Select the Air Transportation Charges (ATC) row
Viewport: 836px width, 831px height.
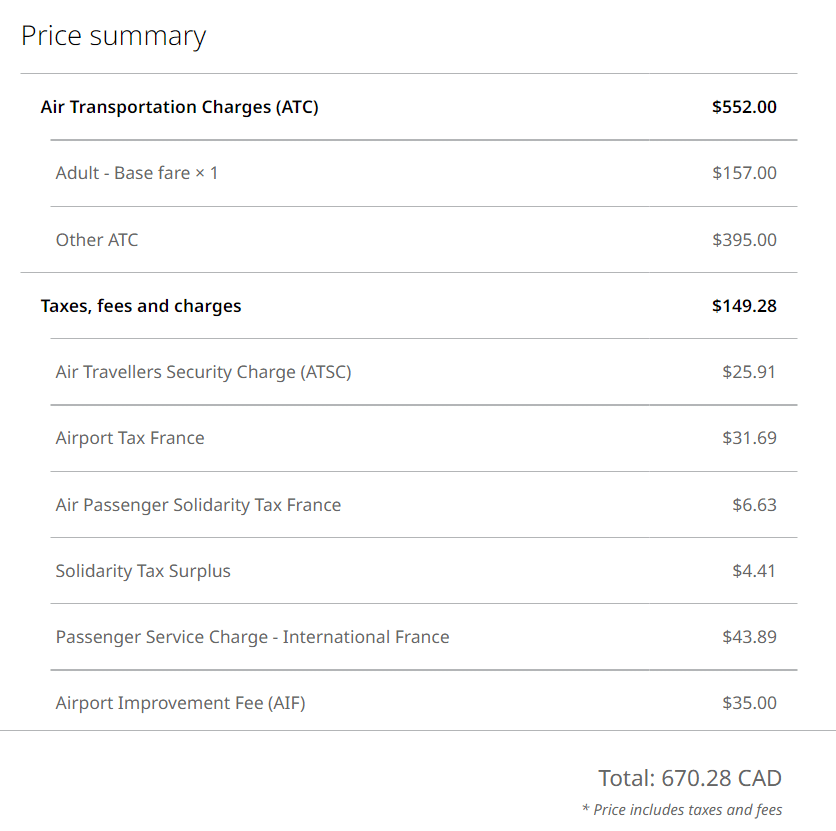[x=180, y=107]
